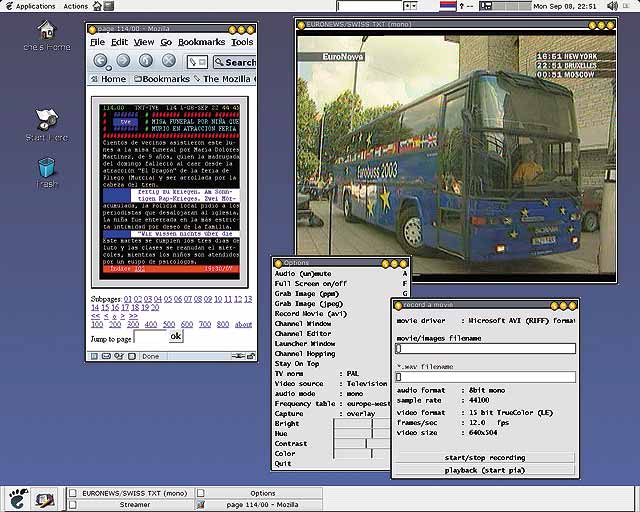The height and width of the screenshot is (512, 640).
Task: Open teletext subpage 13 link
Action: tap(248, 299)
